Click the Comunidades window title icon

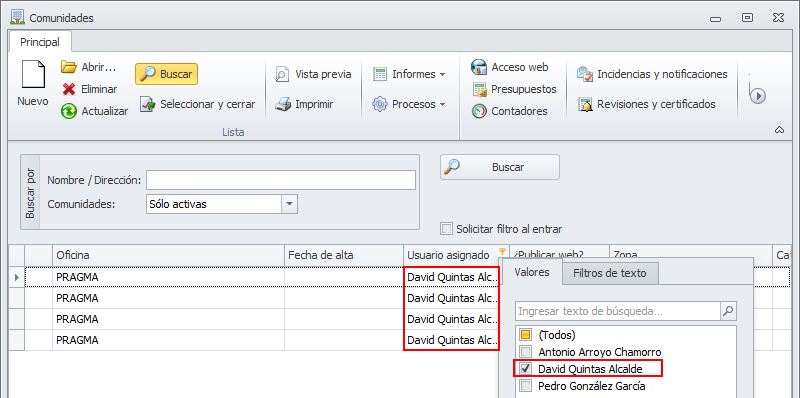tap(17, 17)
